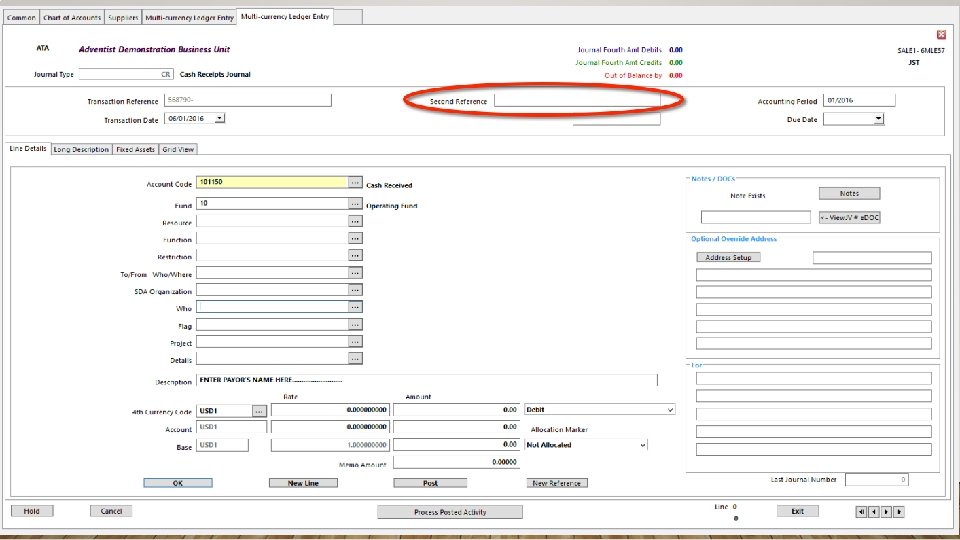Image resolution: width=960 pixels, height=540 pixels.
Task: Open the Not Allocated marker dropdown
Action: (x=642, y=445)
